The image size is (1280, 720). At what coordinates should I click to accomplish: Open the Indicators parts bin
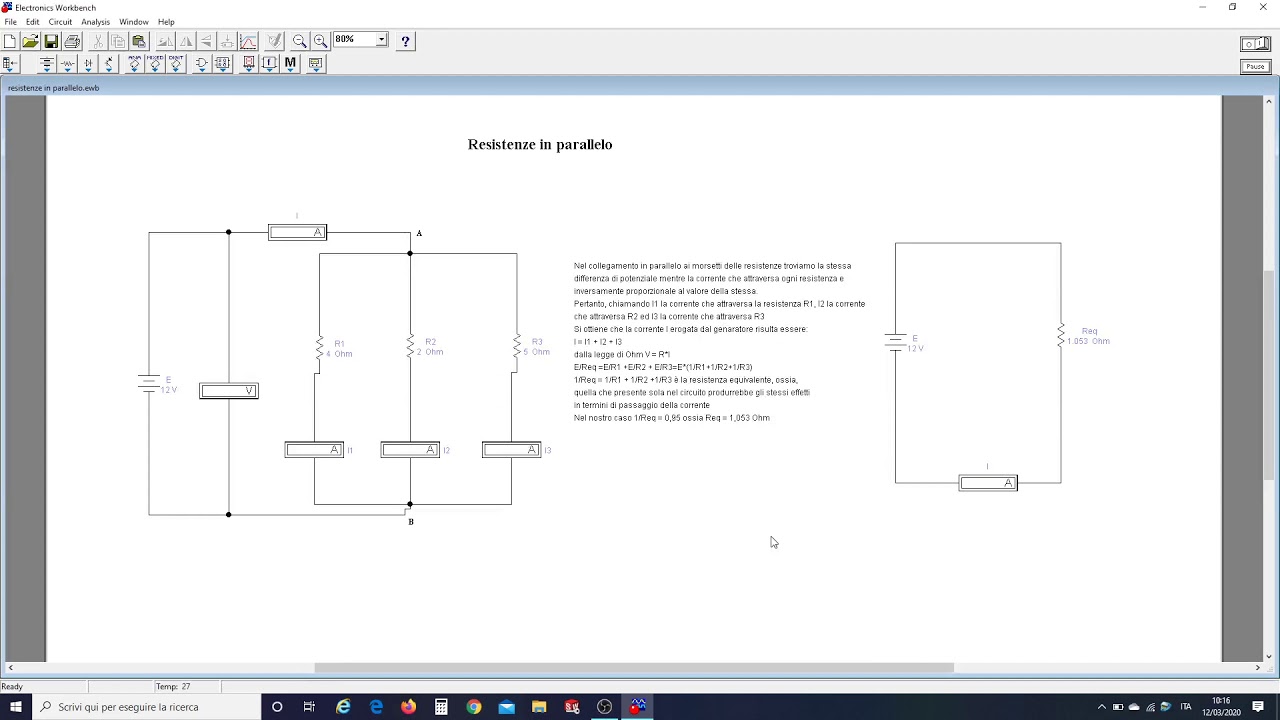point(249,64)
